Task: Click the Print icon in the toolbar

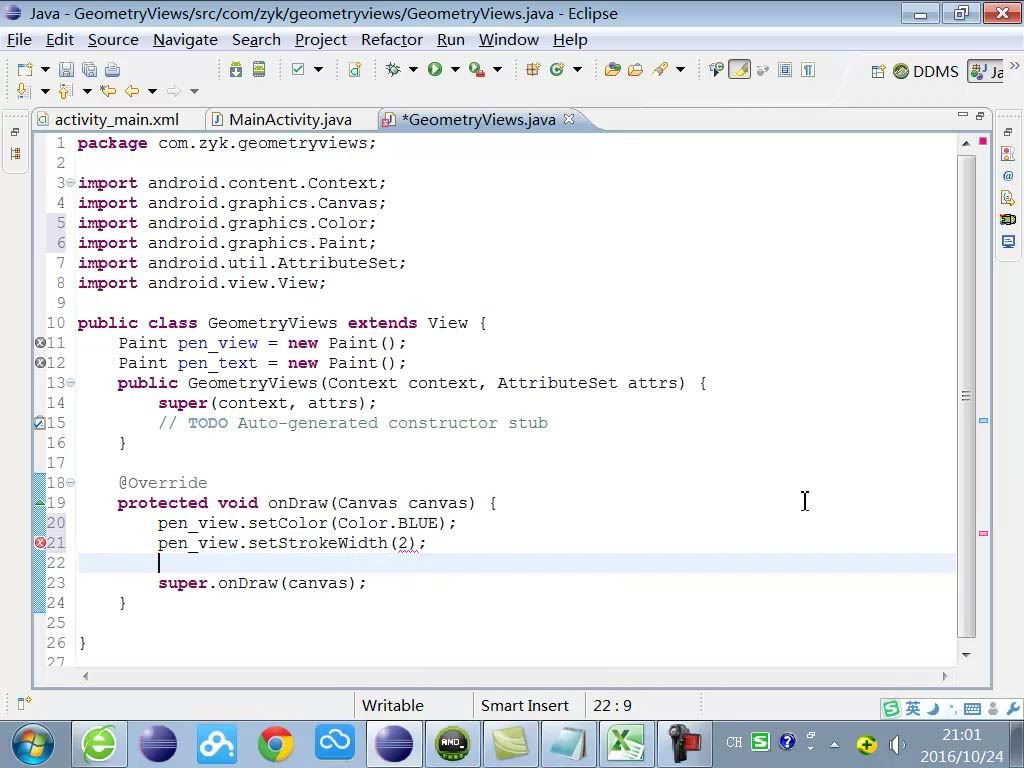Action: tap(112, 70)
